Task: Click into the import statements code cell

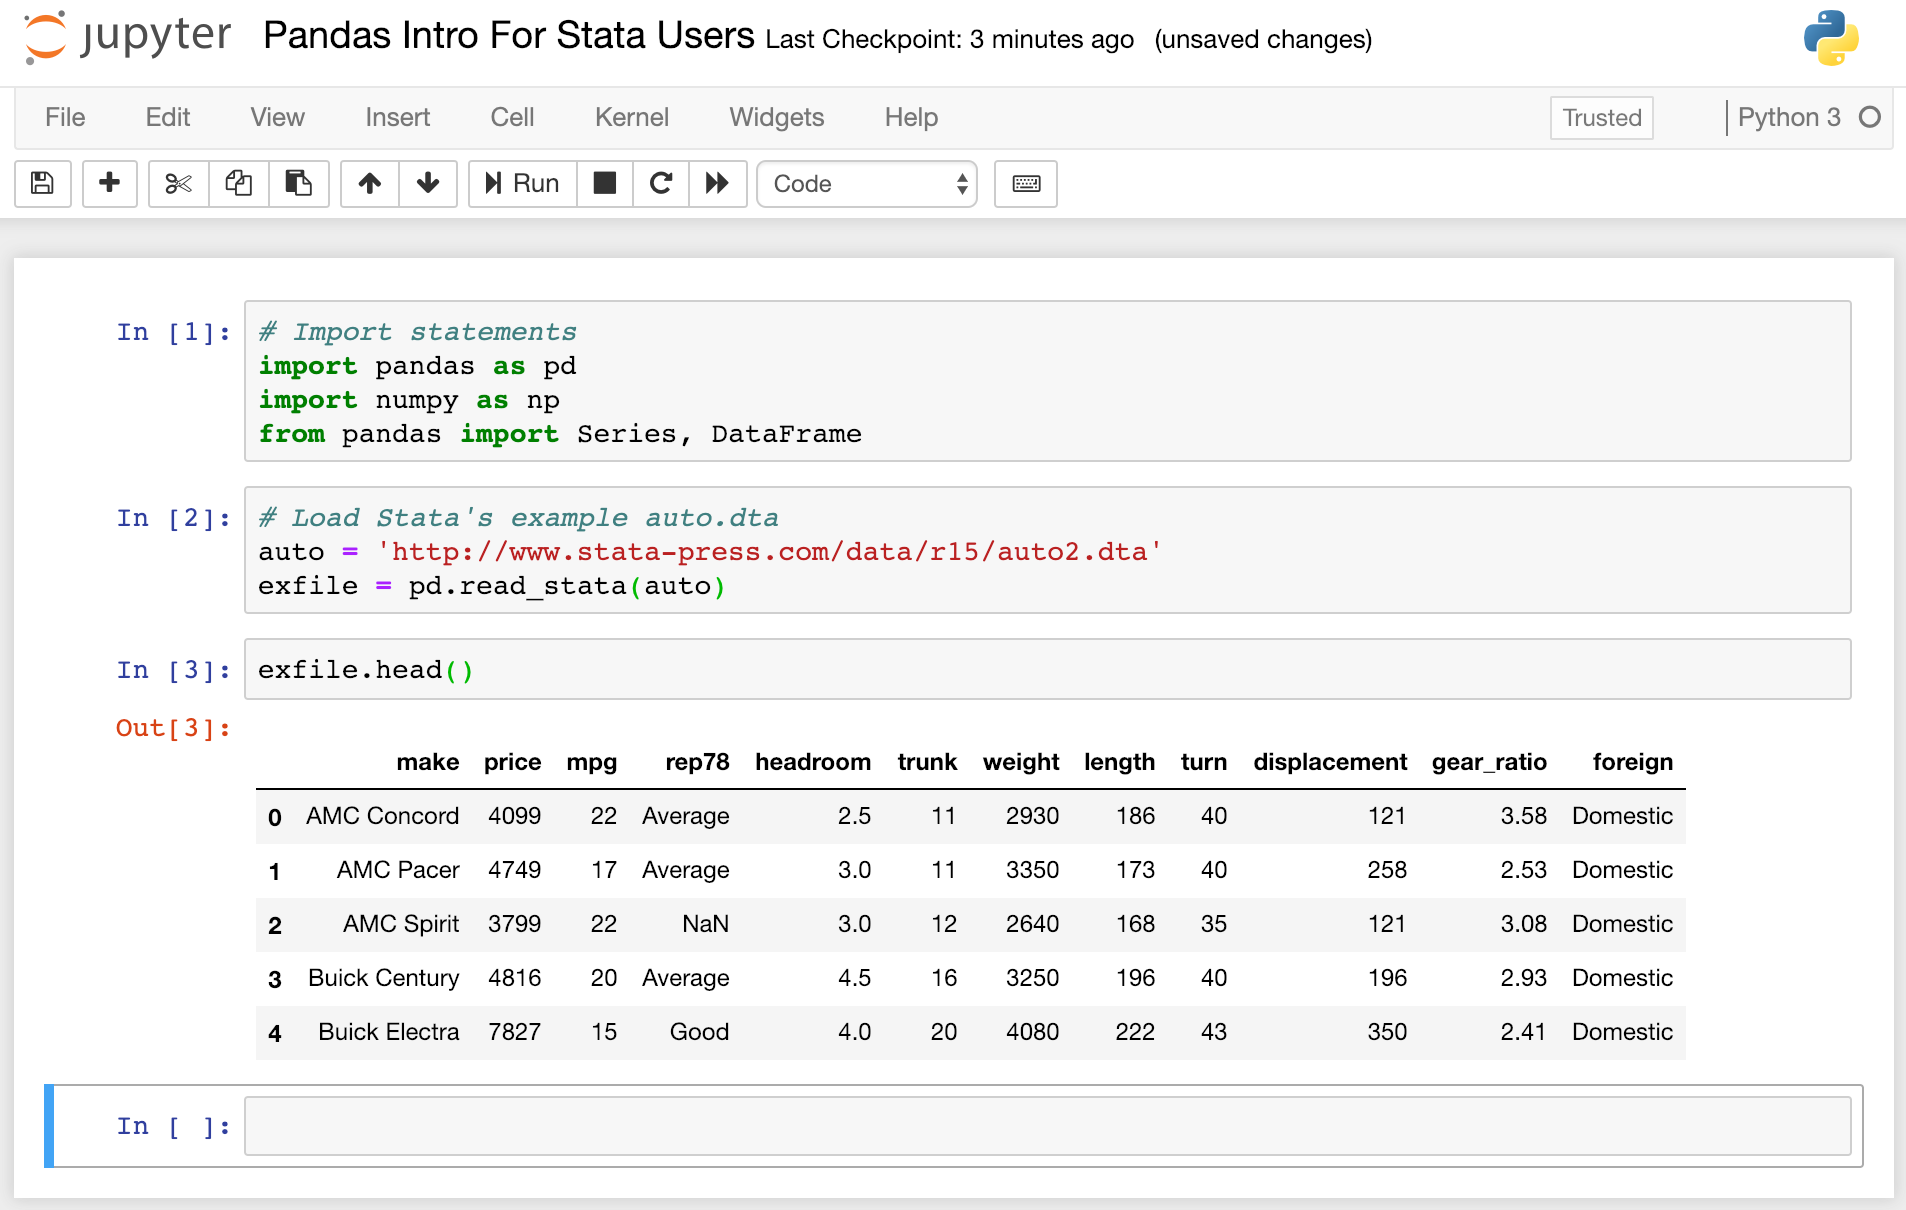Action: click(x=1047, y=381)
